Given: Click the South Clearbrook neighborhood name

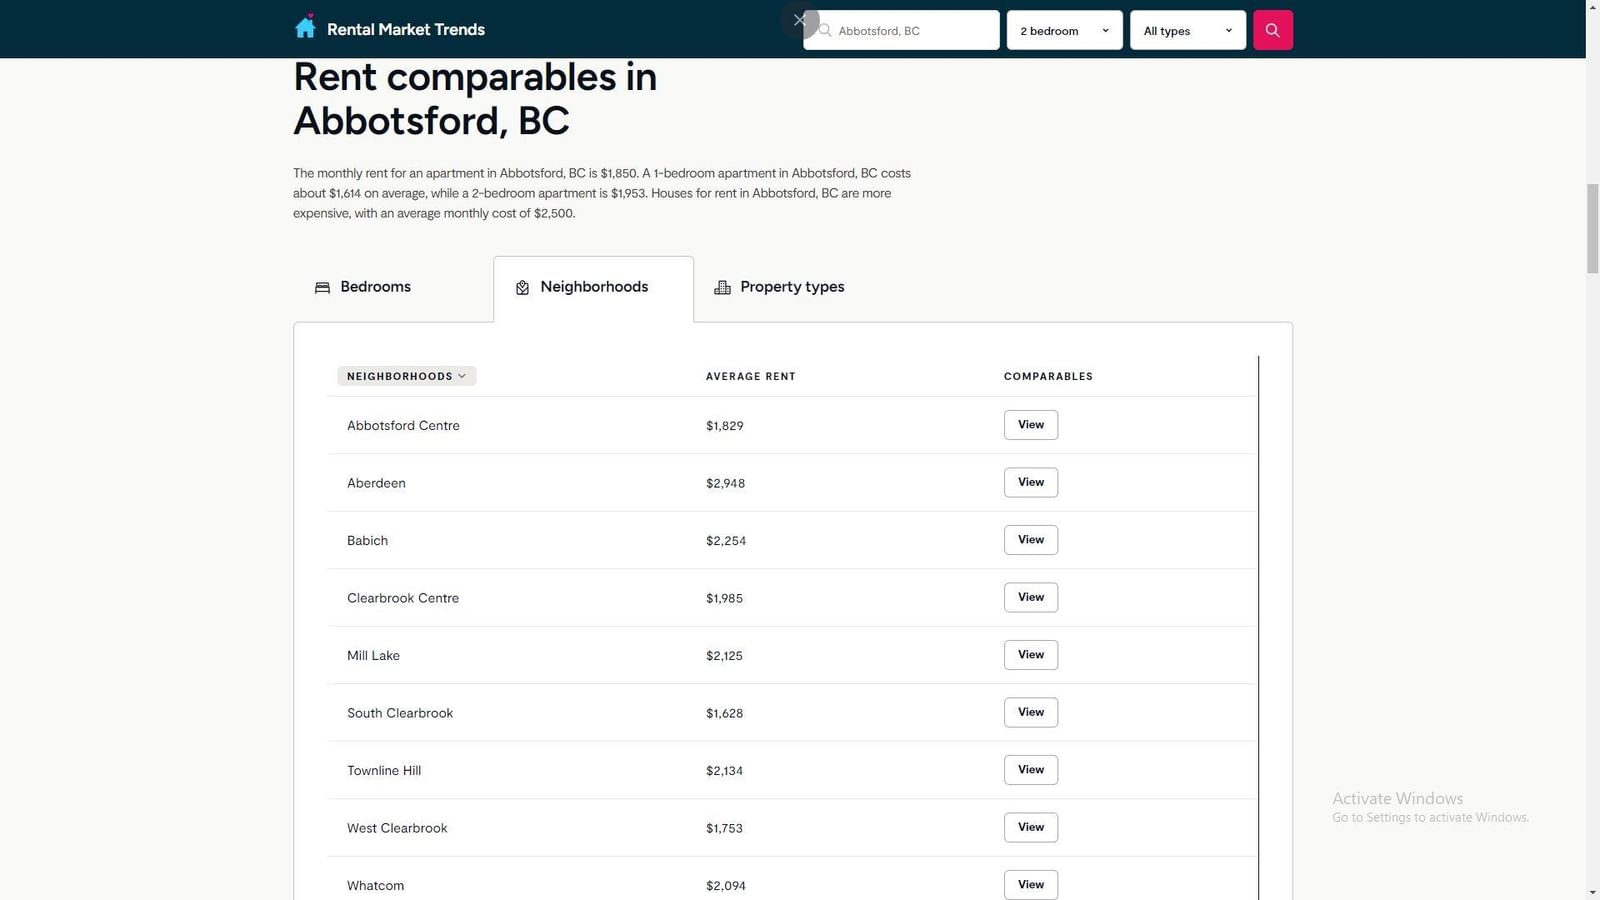Looking at the screenshot, I should tap(400, 713).
